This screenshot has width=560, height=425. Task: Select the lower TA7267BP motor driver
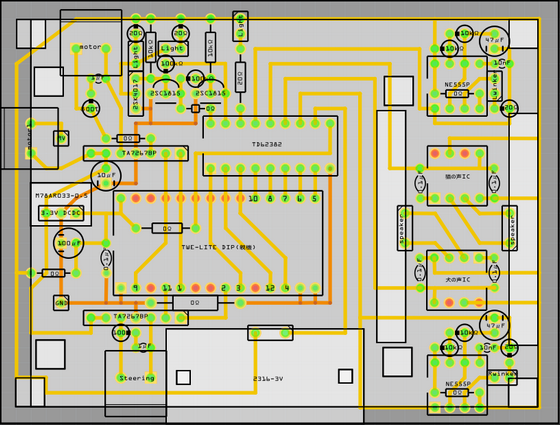[x=136, y=318]
